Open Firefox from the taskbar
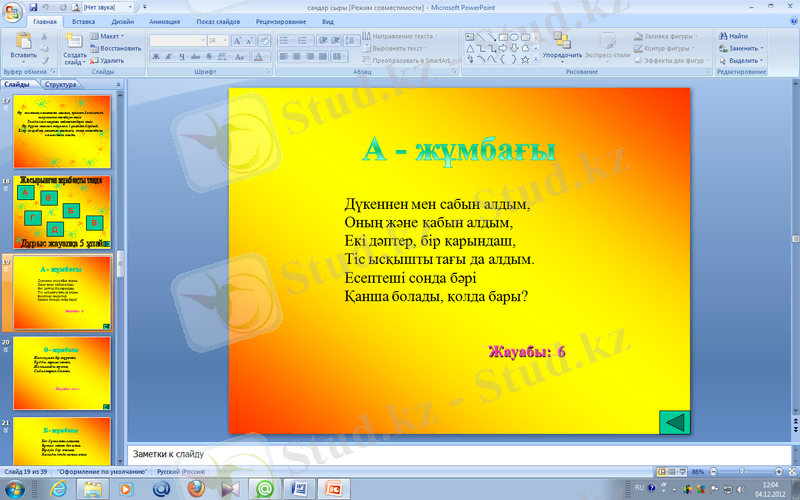800x500 pixels. coord(195,488)
